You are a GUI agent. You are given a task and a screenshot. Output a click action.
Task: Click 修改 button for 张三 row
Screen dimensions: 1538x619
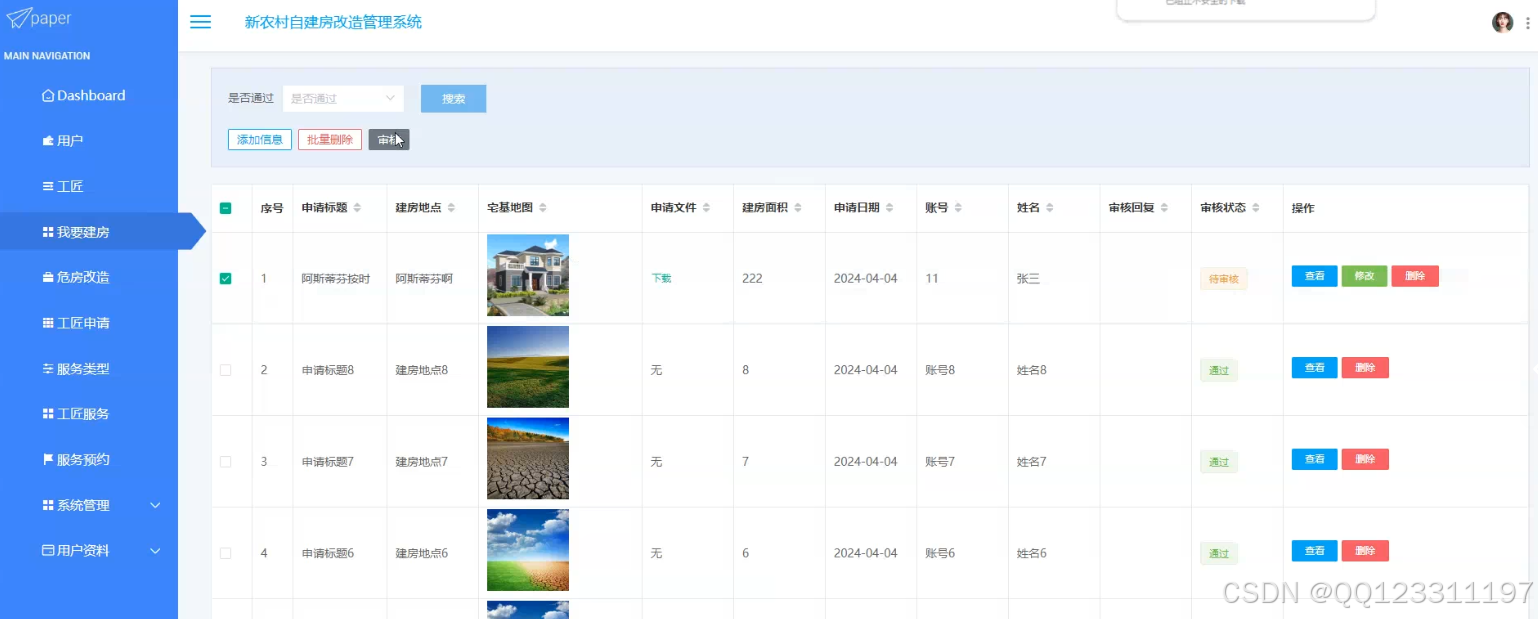1364,276
